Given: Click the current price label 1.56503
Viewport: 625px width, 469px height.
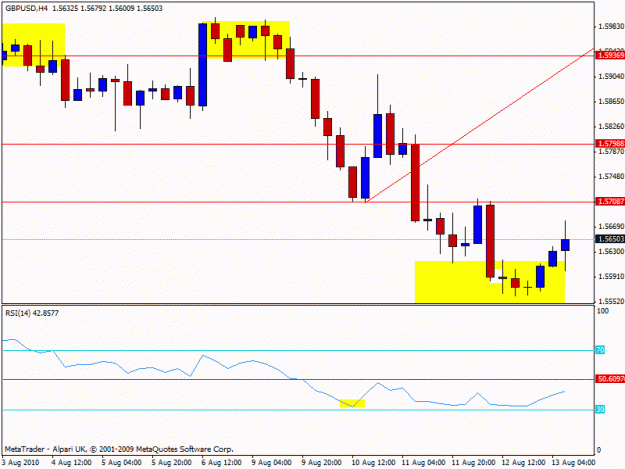Looking at the screenshot, I should coord(610,239).
